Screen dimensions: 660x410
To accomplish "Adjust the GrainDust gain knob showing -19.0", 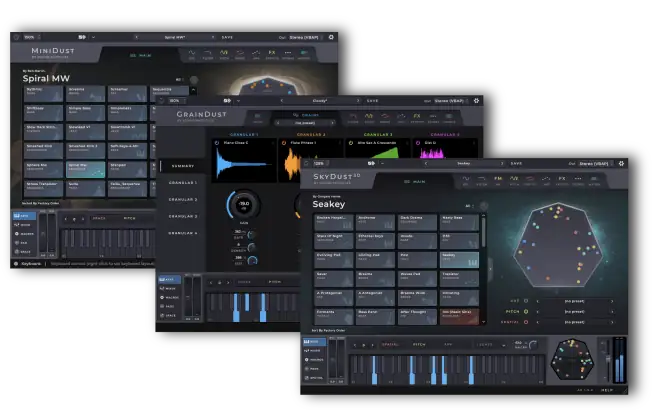I will click(244, 205).
